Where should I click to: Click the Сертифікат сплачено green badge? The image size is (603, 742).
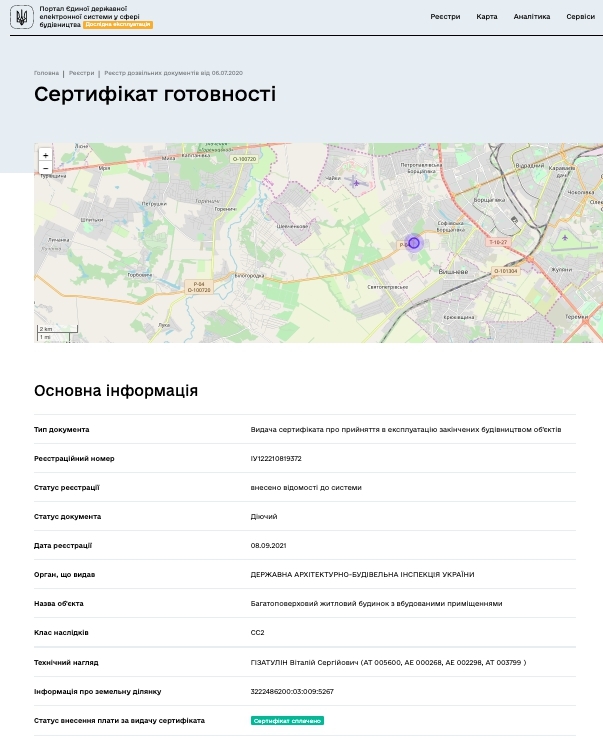tap(287, 721)
